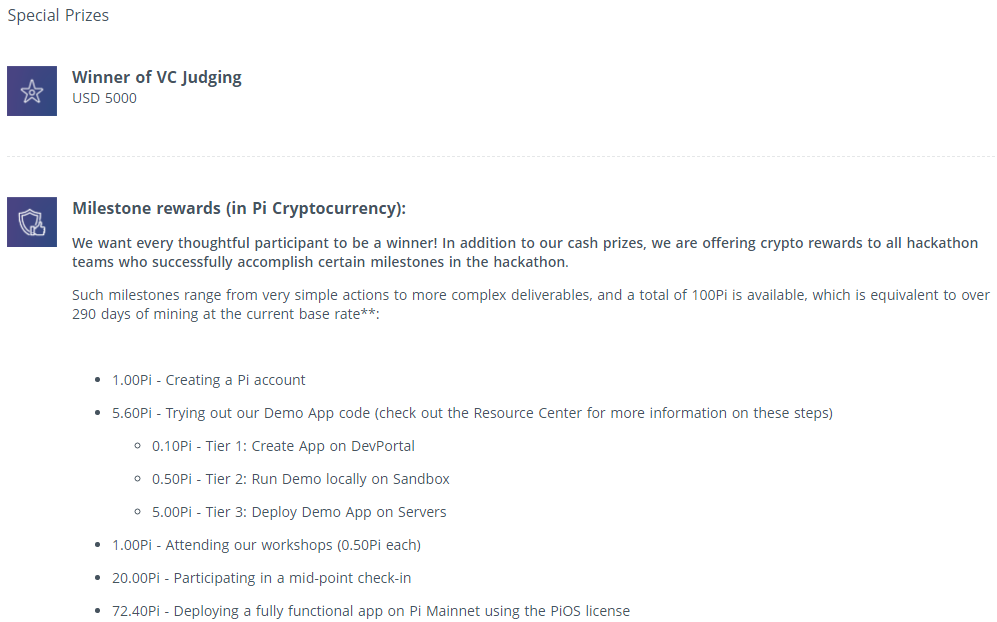
Task: Select the Special Prizes heading
Action: click(x=58, y=15)
